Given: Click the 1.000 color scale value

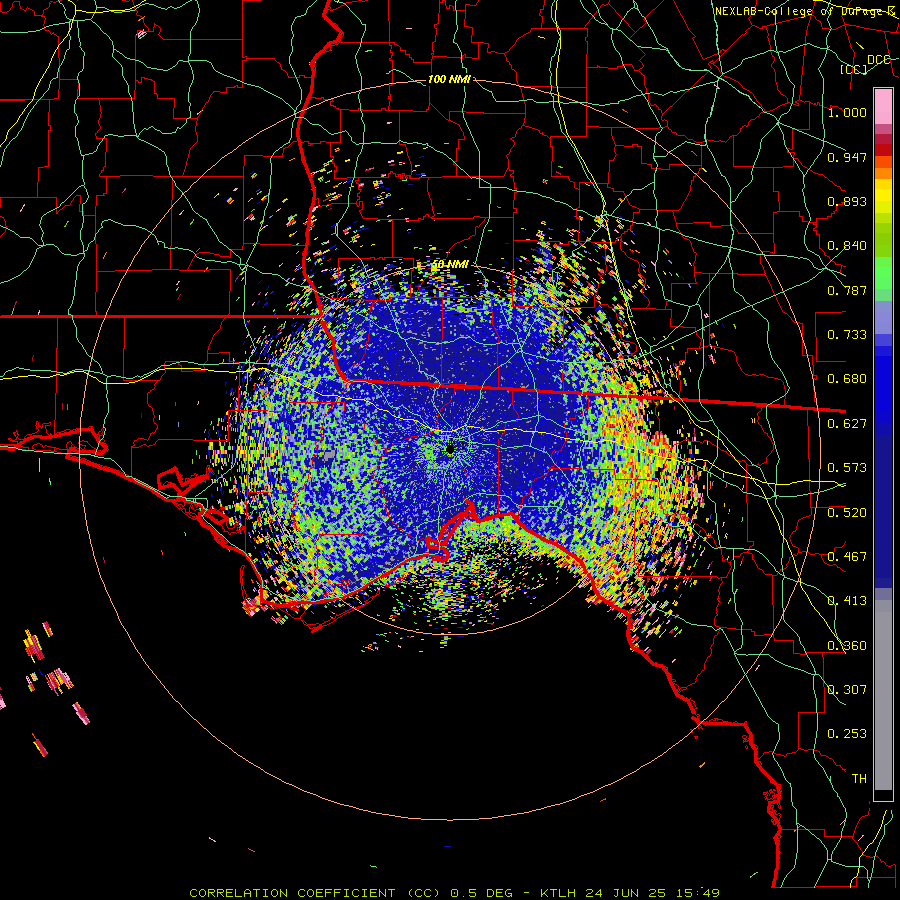Looking at the screenshot, I should (847, 112).
